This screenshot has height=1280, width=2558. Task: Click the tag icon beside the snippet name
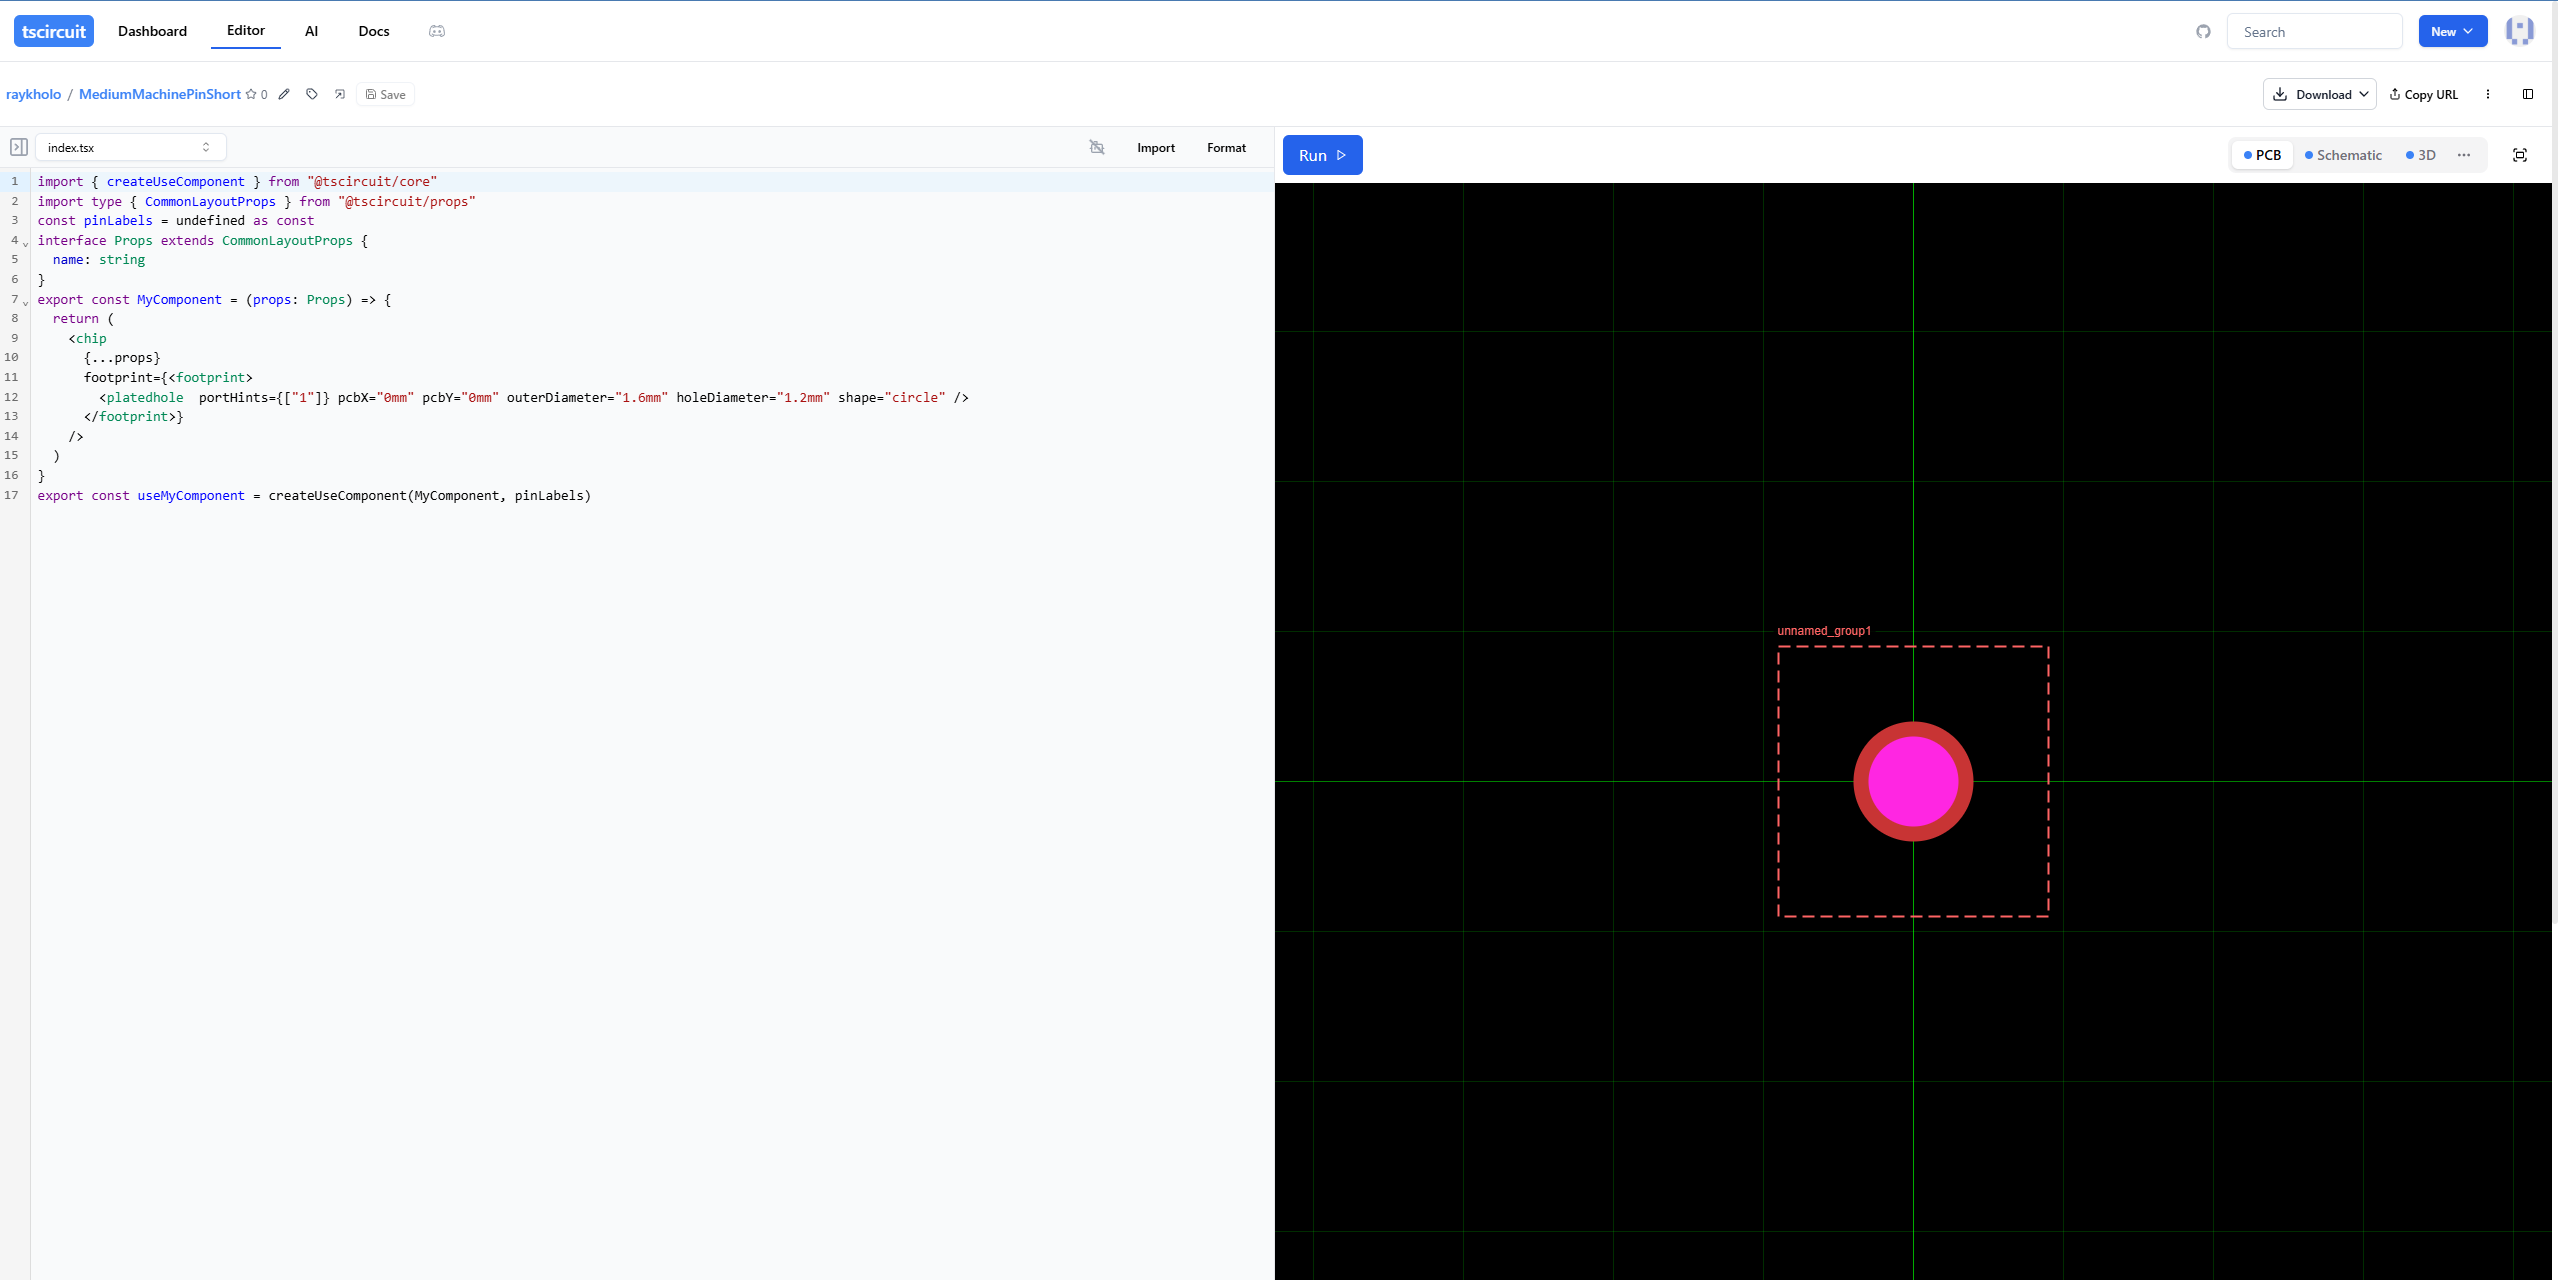[x=312, y=94]
